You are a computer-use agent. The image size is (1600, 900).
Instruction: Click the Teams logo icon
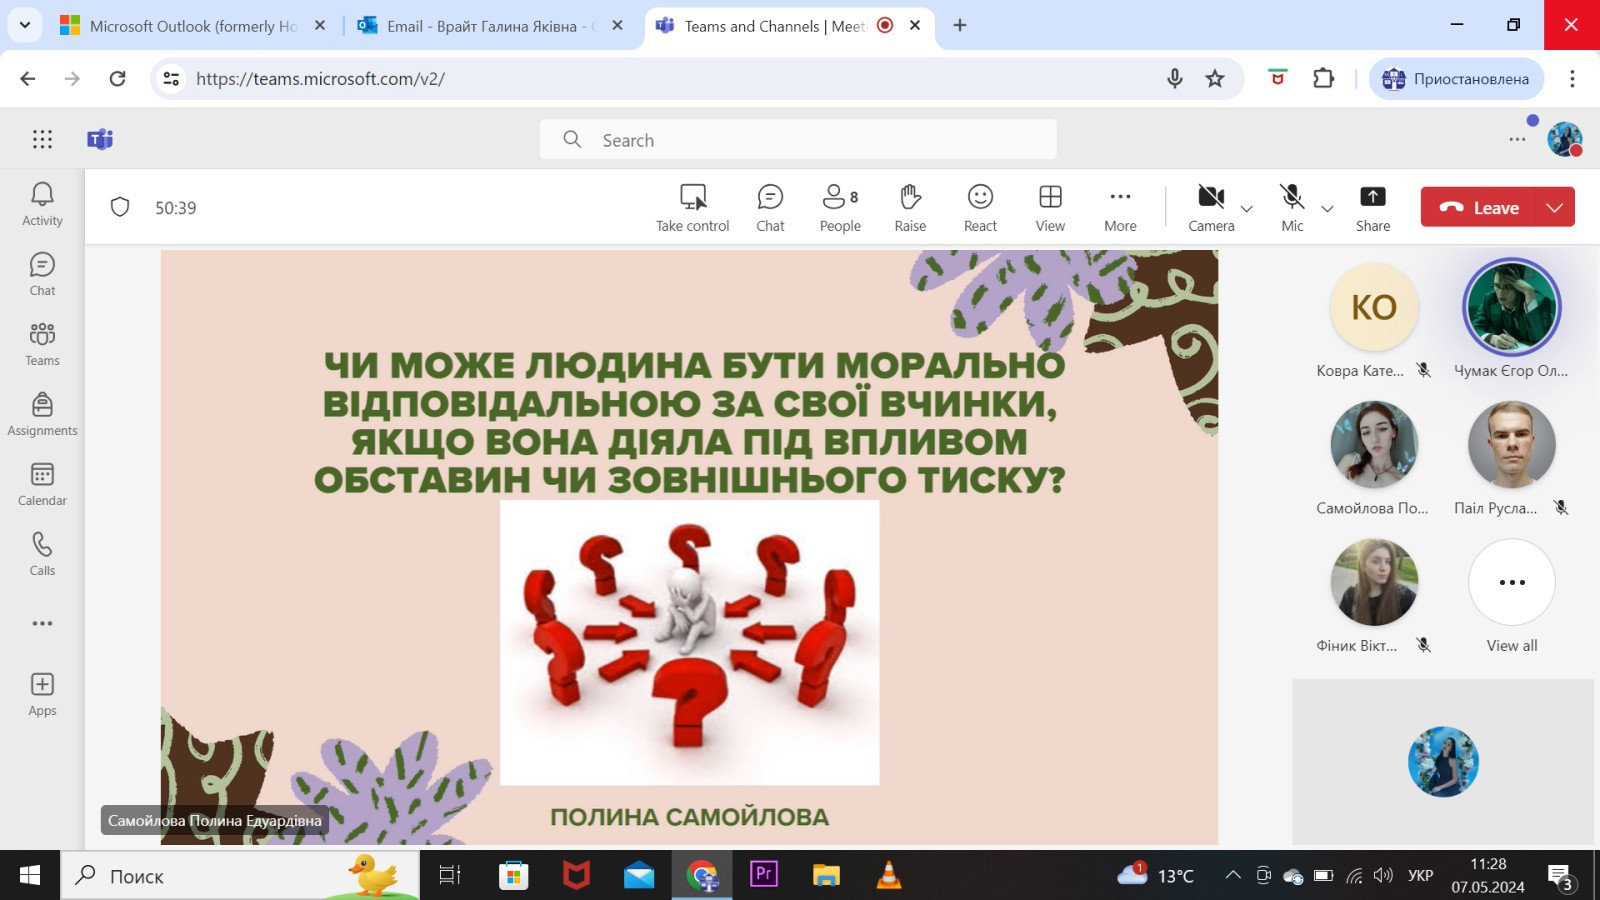point(100,139)
